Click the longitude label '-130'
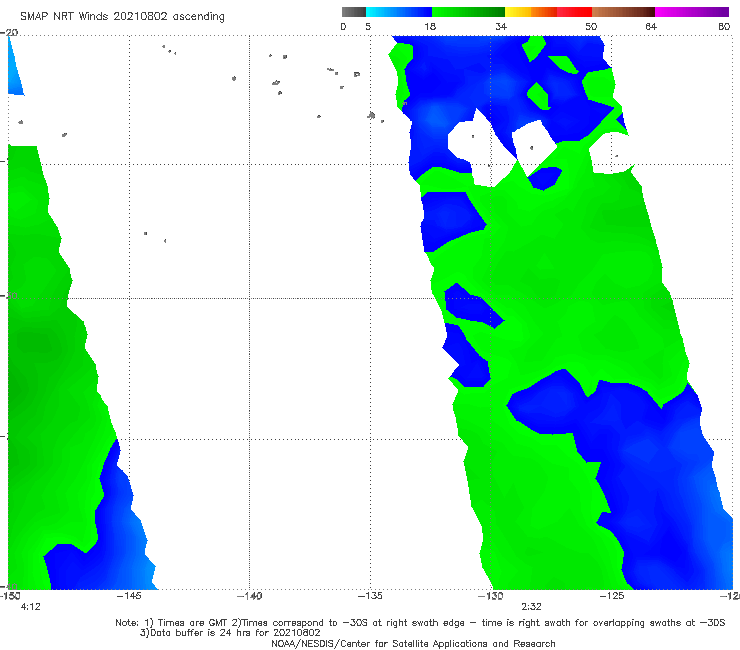 (x=491, y=596)
